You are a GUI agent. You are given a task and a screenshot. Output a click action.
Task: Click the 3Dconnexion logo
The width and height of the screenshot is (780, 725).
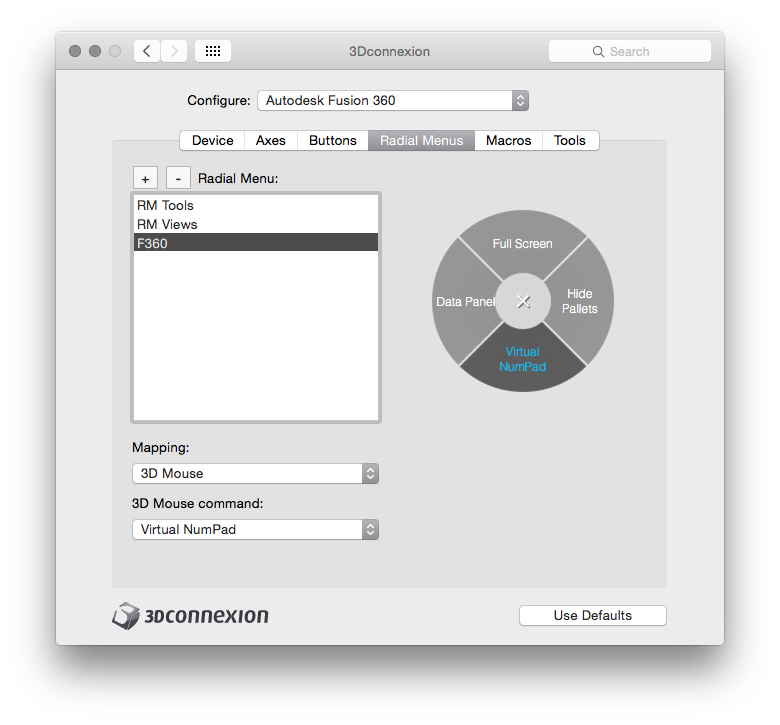(x=190, y=616)
